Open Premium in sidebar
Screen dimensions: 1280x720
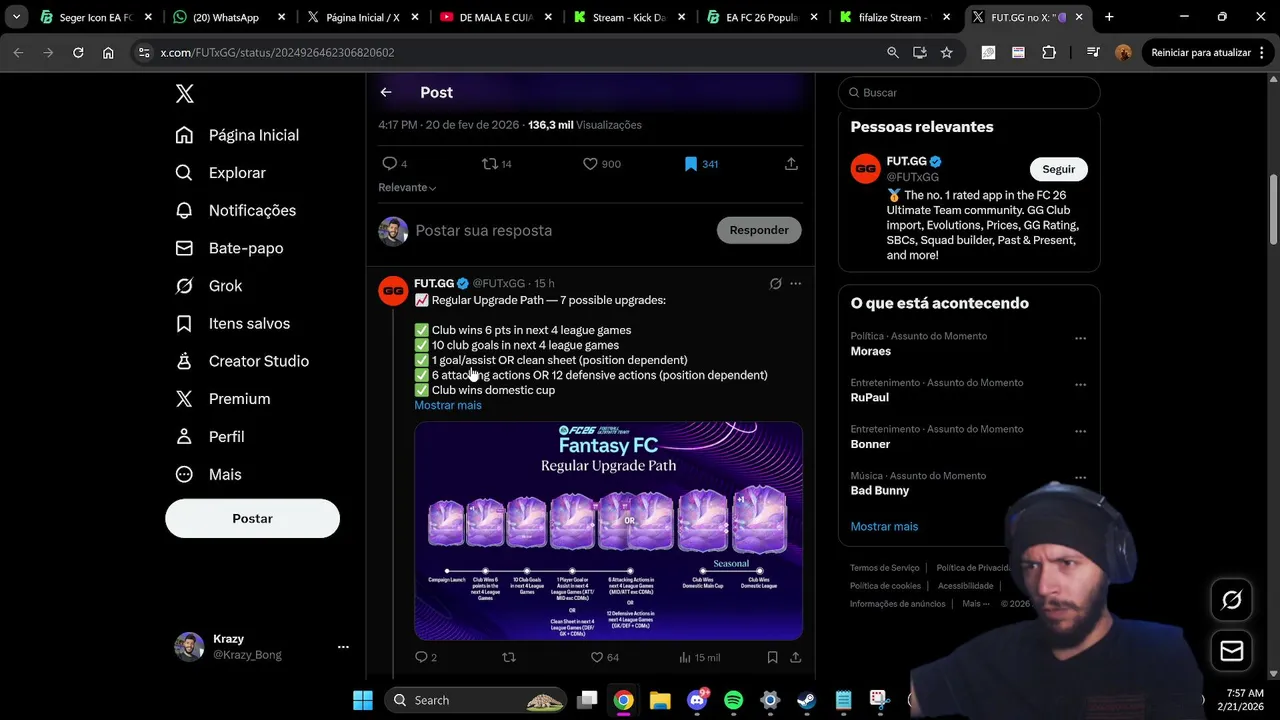tap(223, 399)
